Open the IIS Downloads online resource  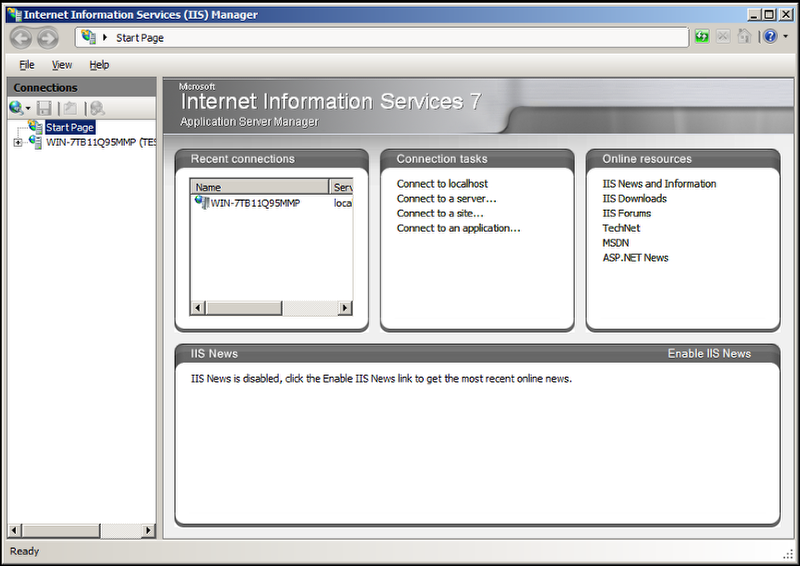click(634, 199)
